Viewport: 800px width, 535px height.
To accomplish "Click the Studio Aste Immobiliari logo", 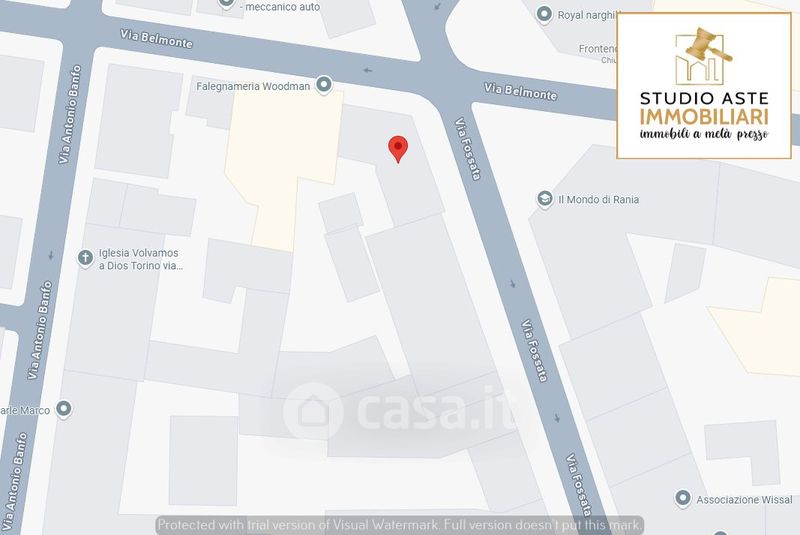I will point(704,86).
